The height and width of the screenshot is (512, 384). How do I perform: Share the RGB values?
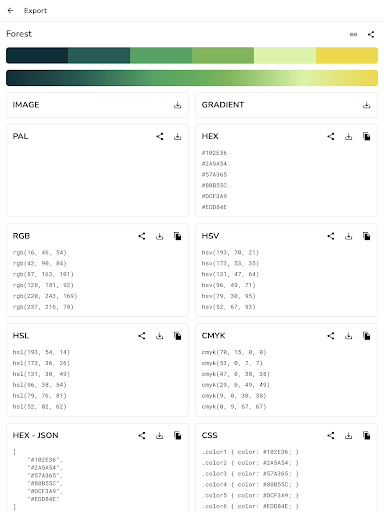pyautogui.click(x=142, y=236)
